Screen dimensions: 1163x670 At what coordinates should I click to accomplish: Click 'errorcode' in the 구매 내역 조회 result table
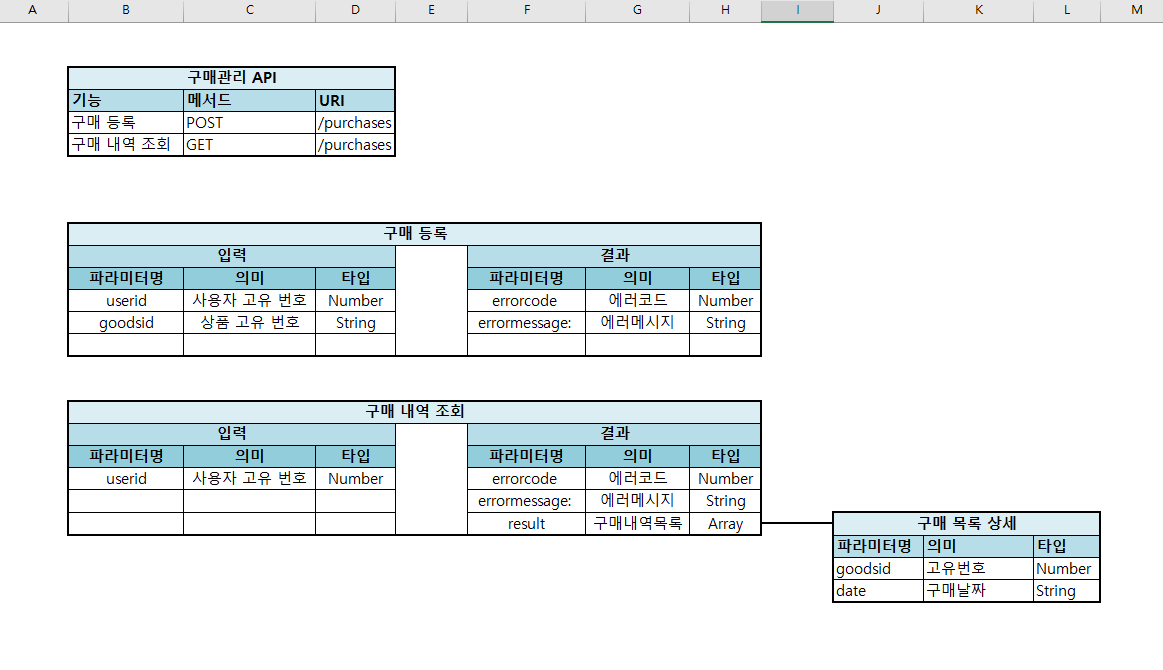[x=527, y=479]
